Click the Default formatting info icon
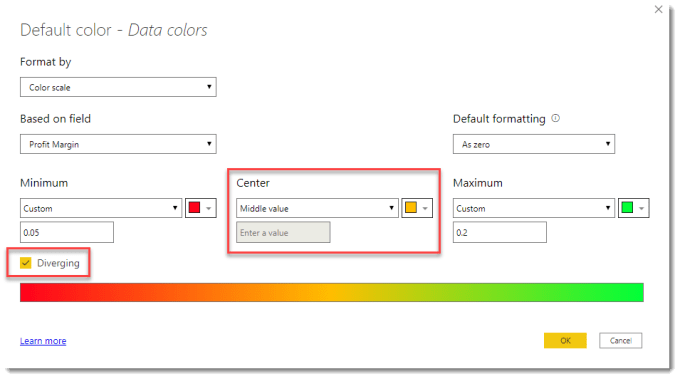 coord(556,118)
